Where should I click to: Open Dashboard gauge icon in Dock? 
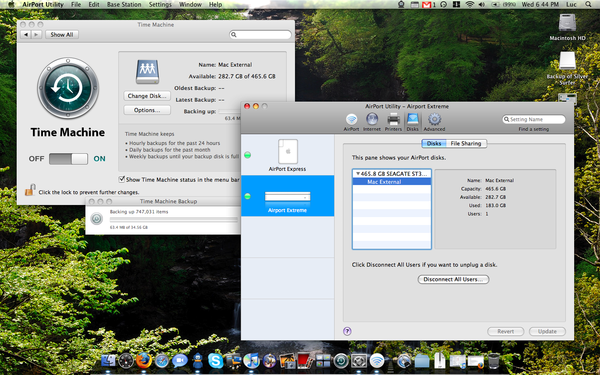click(x=126, y=360)
